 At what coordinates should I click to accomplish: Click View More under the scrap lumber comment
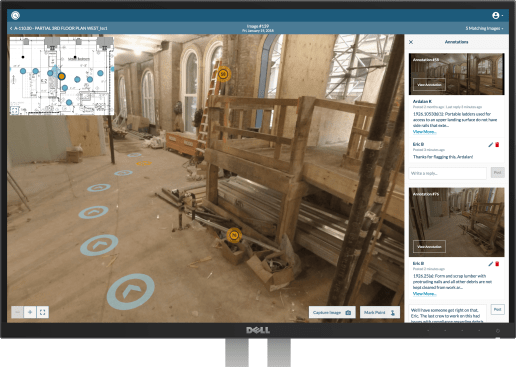click(x=424, y=294)
